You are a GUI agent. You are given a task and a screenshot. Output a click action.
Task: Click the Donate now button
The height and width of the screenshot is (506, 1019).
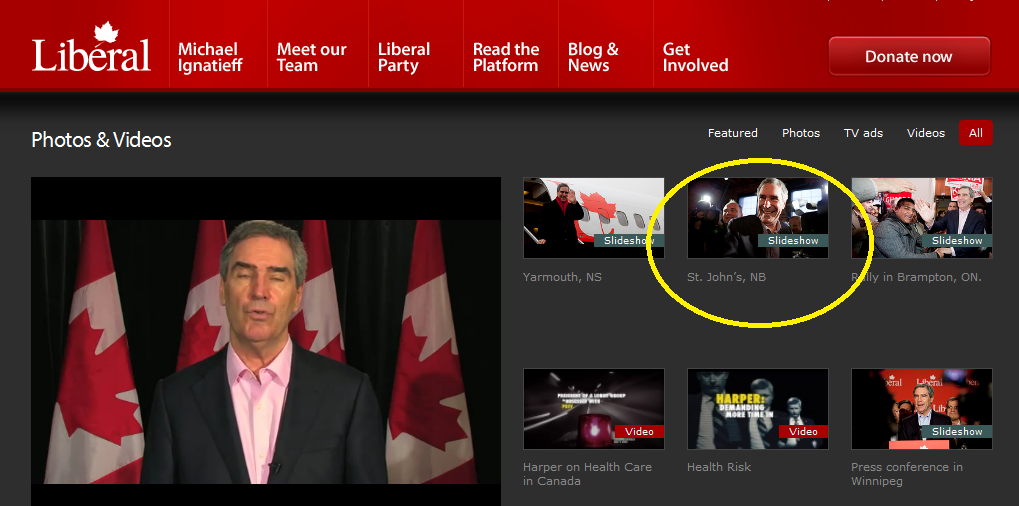[x=909, y=57]
